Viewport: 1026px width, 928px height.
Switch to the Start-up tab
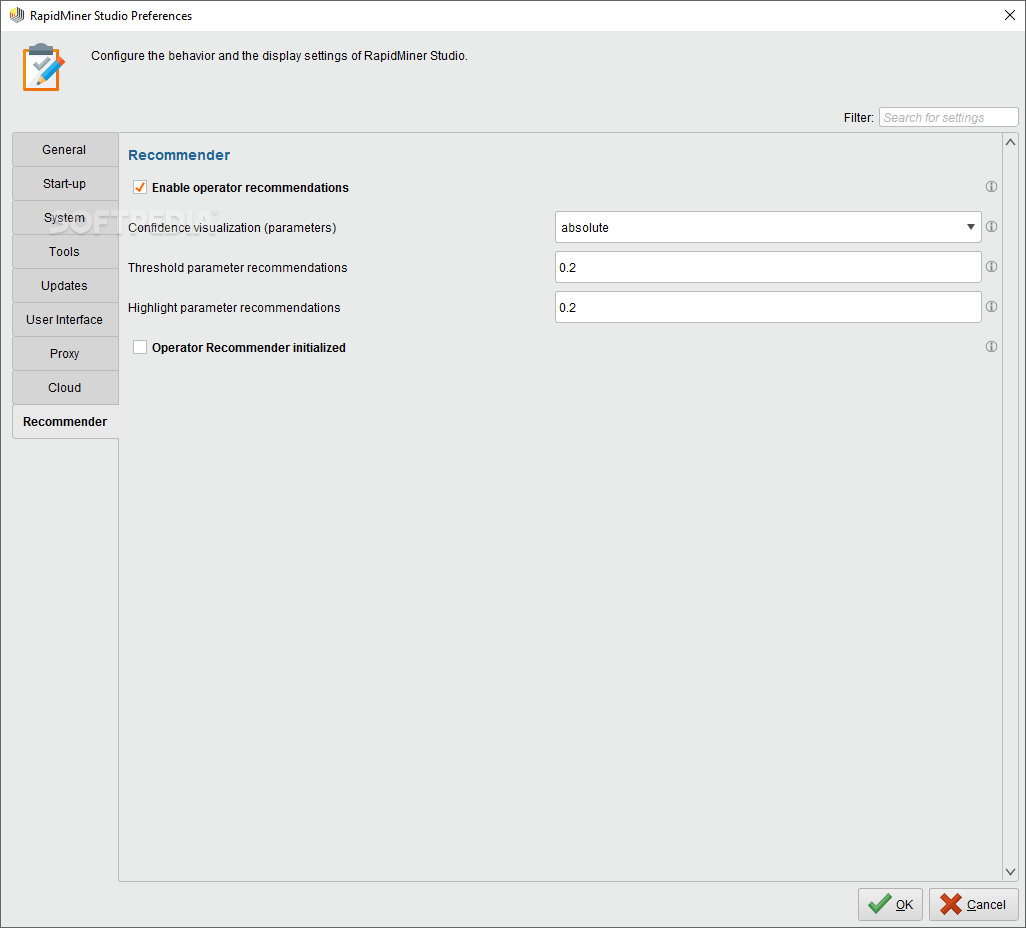tap(65, 183)
